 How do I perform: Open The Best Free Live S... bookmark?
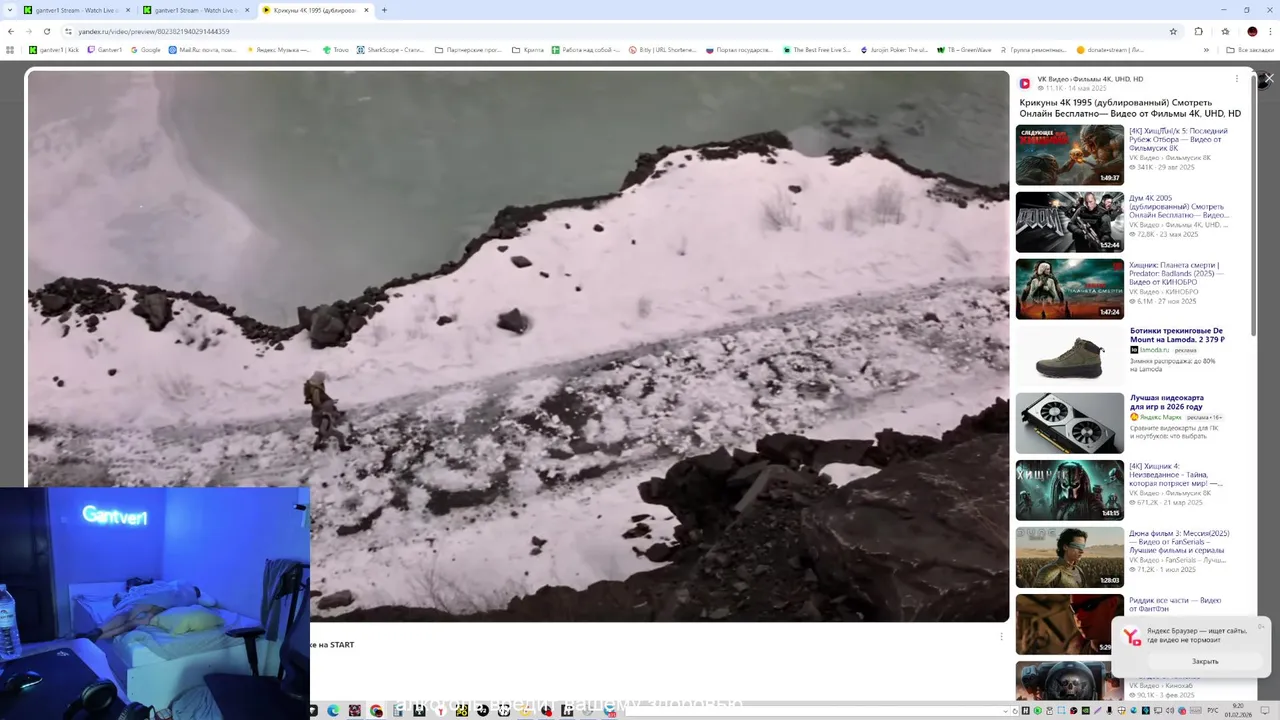(x=817, y=49)
